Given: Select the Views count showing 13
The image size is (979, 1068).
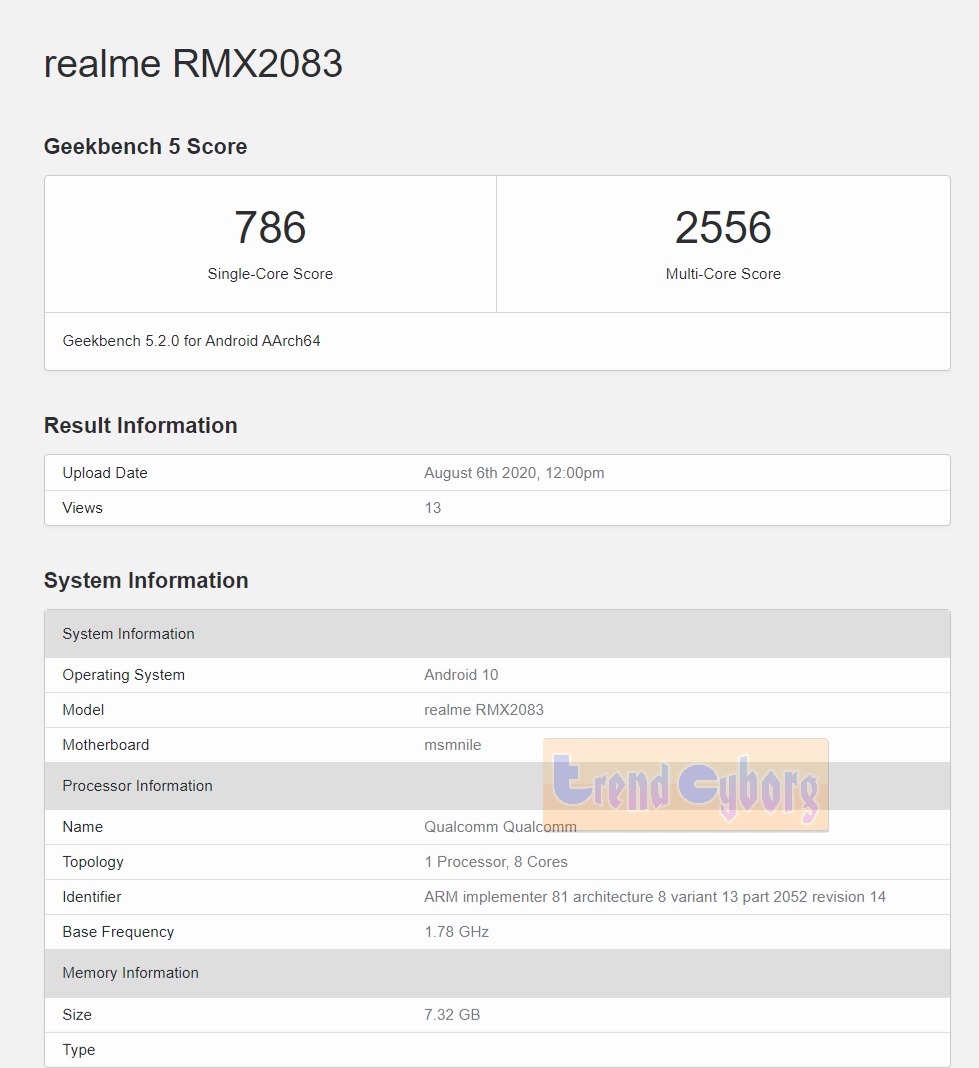Looking at the screenshot, I should 432,507.
